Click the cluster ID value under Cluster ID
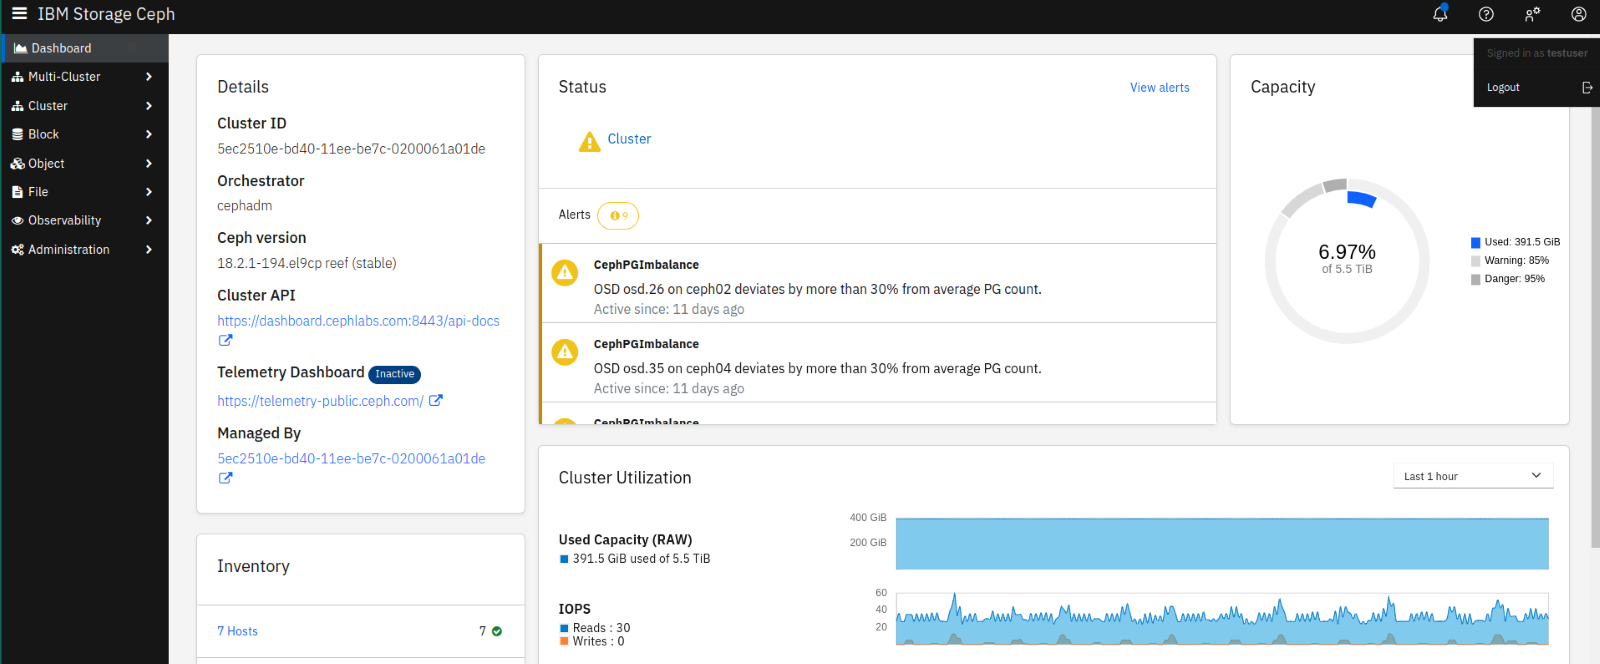Viewport: 1600px width, 664px height. pyautogui.click(x=351, y=149)
